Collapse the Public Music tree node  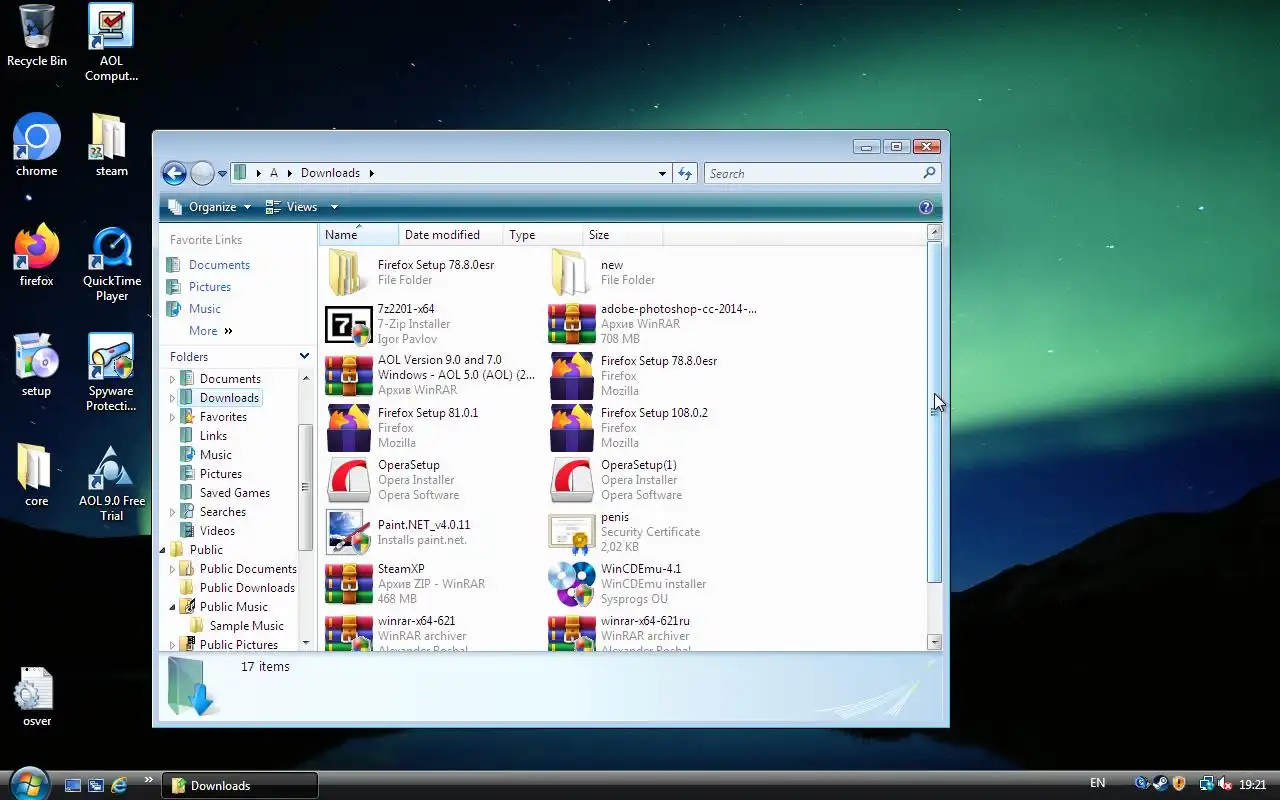[x=172, y=607]
